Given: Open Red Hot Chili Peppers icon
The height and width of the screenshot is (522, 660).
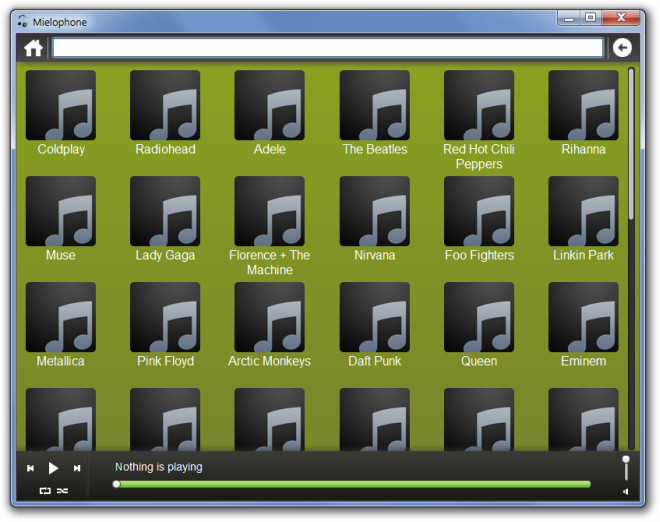Looking at the screenshot, I should [479, 105].
